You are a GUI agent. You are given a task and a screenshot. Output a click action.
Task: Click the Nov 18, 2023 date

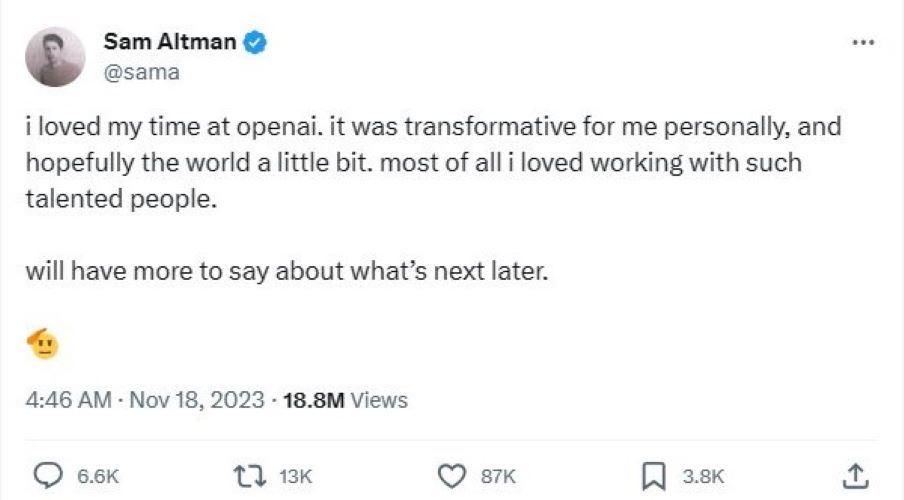tap(197, 400)
